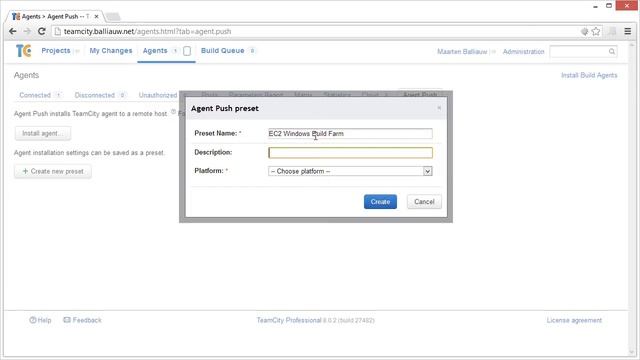Switch to Disconnected agents tab

(95, 95)
